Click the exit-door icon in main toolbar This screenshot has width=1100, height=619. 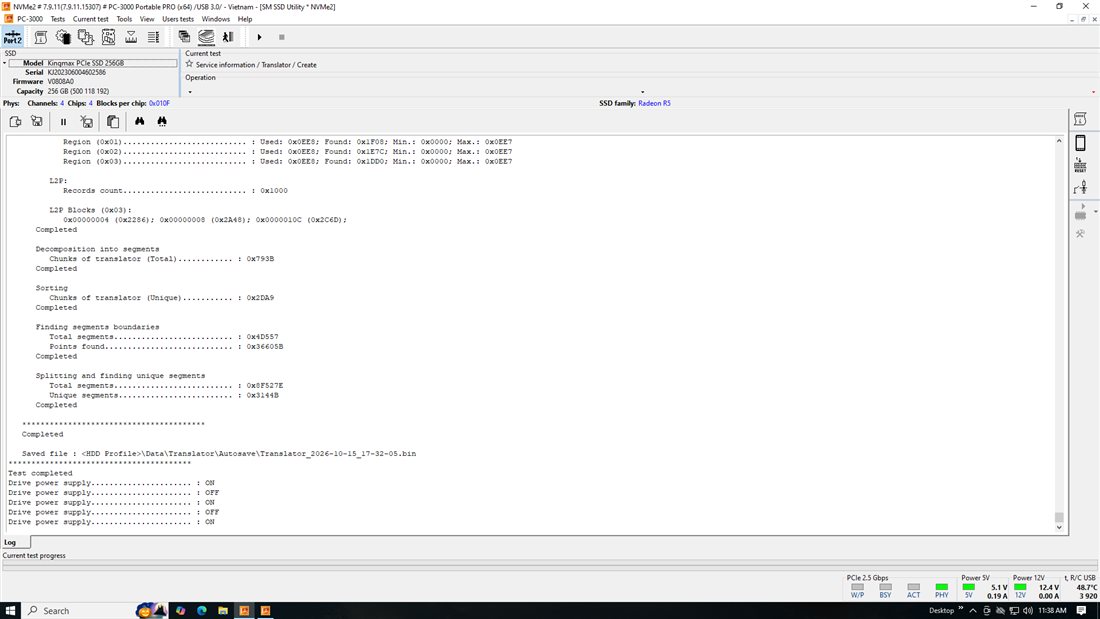pyautogui.click(x=228, y=37)
